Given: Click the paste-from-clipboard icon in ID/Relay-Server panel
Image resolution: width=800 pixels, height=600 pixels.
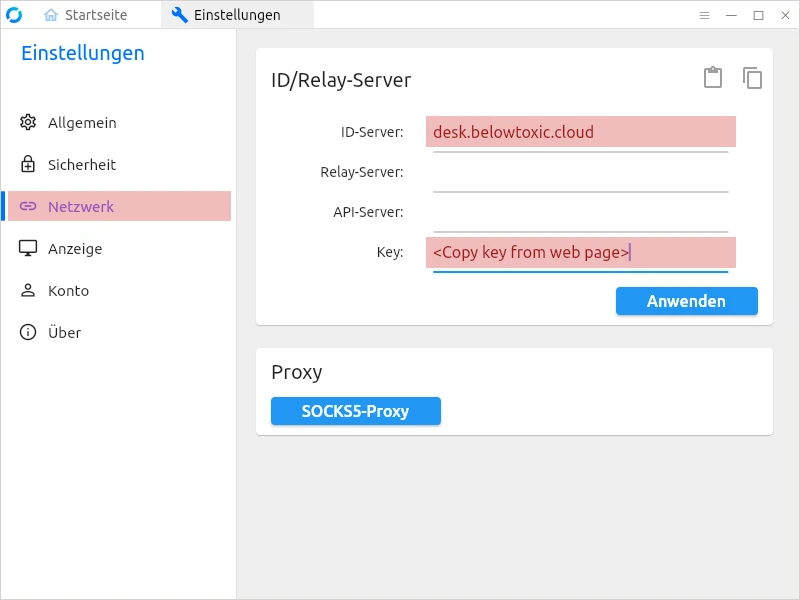Looking at the screenshot, I should 713,78.
